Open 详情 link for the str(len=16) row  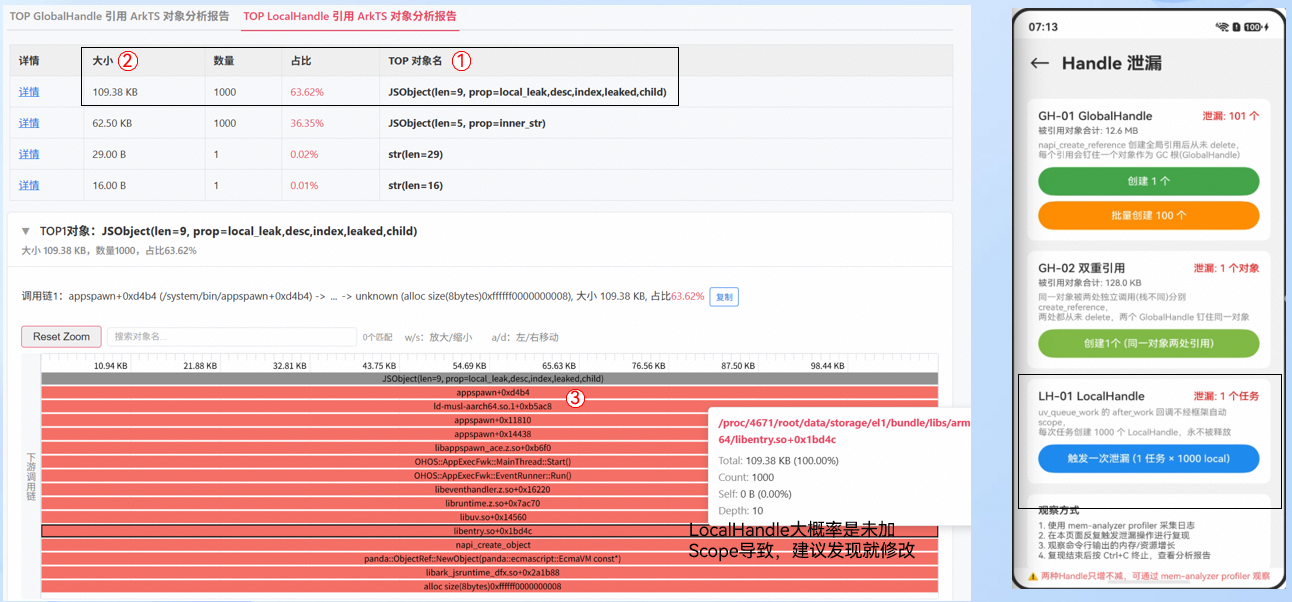(x=29, y=185)
